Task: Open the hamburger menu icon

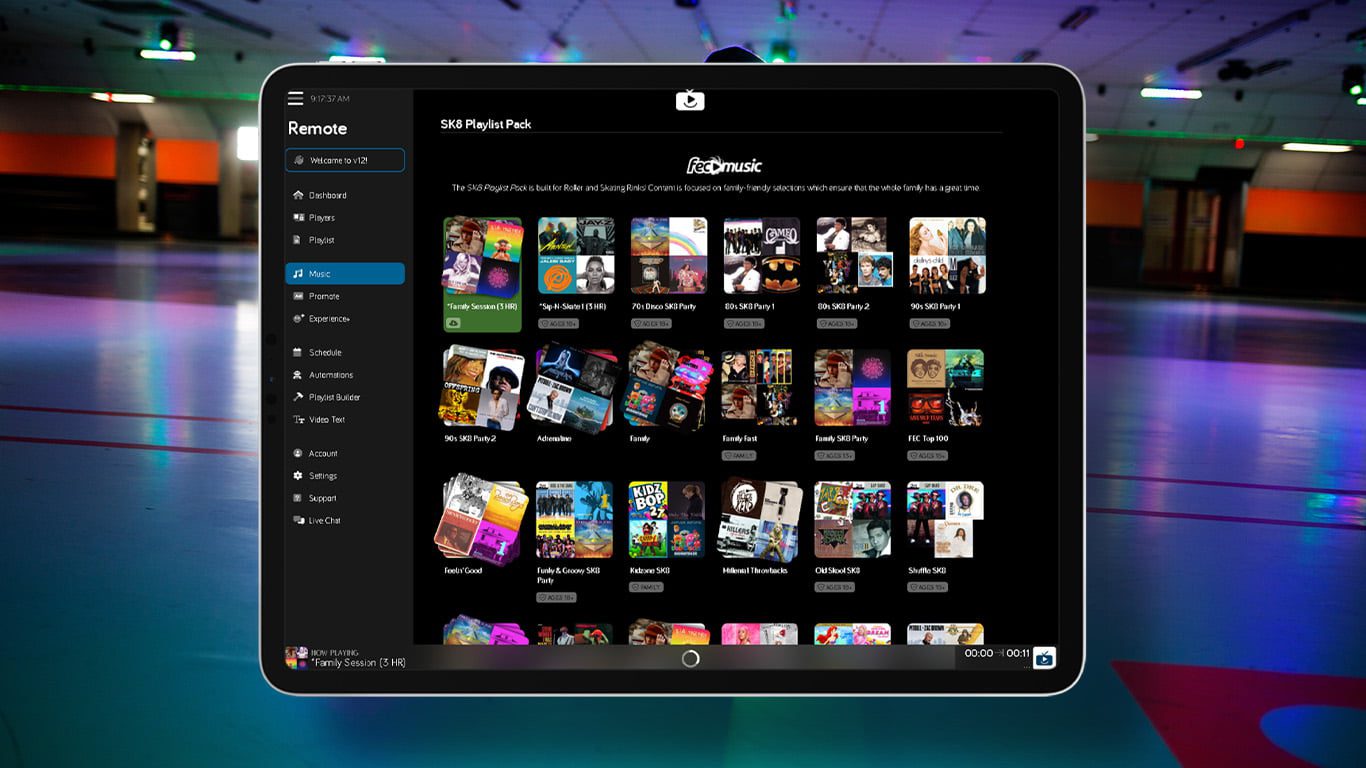Action: coord(295,98)
